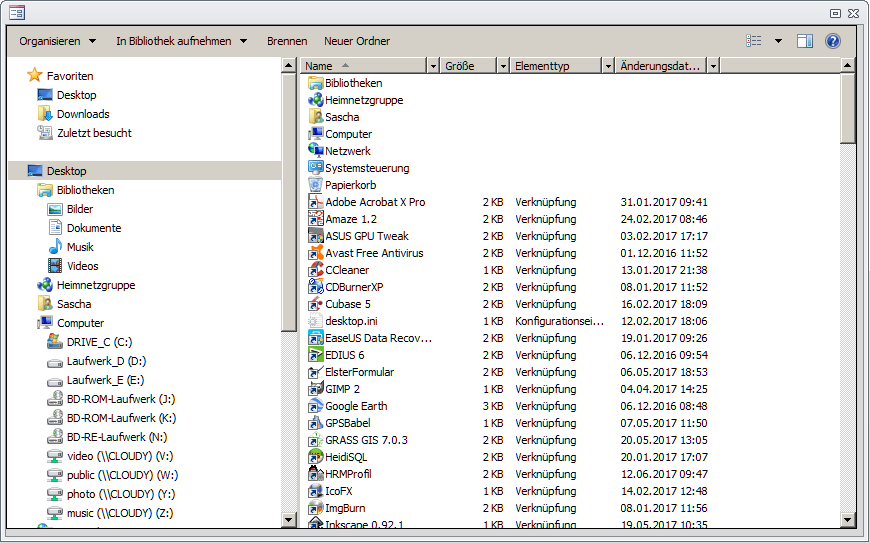The image size is (870, 543).
Task: Click date 06.05.2017 18:53 of ElsterFormular
Action: click(664, 372)
